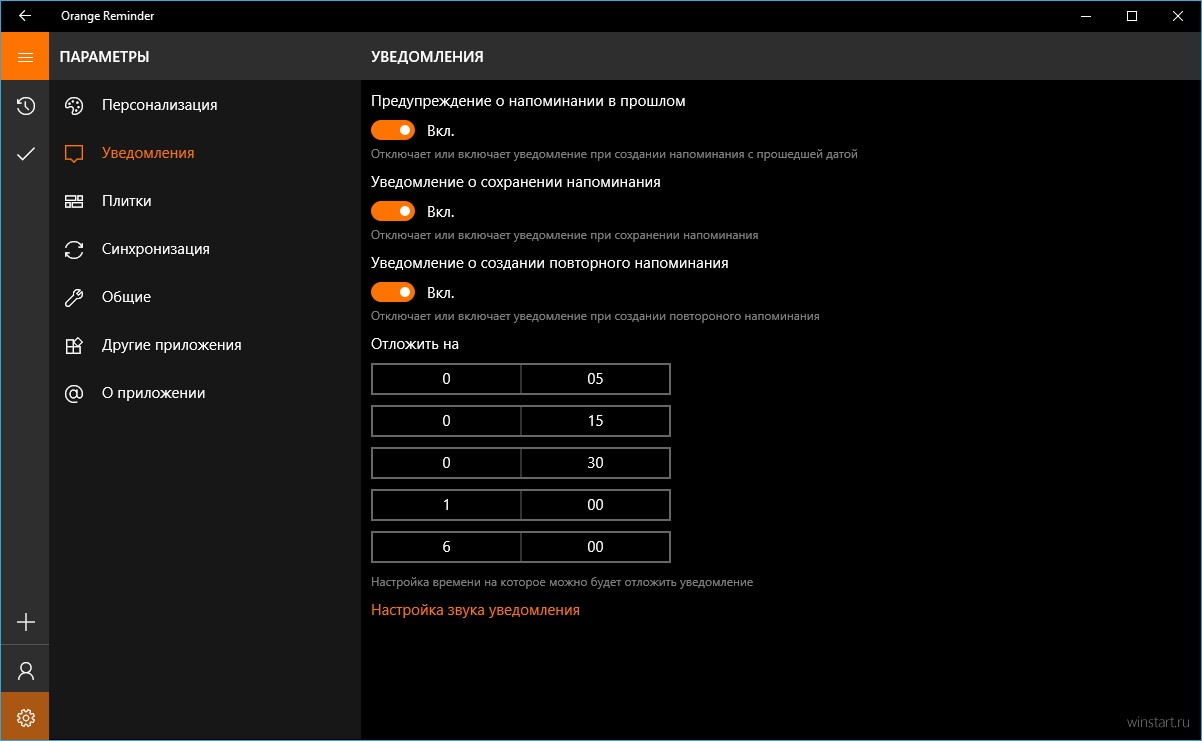Click the palette icon beside Персонализация
The width and height of the screenshot is (1202, 741).
pos(74,106)
